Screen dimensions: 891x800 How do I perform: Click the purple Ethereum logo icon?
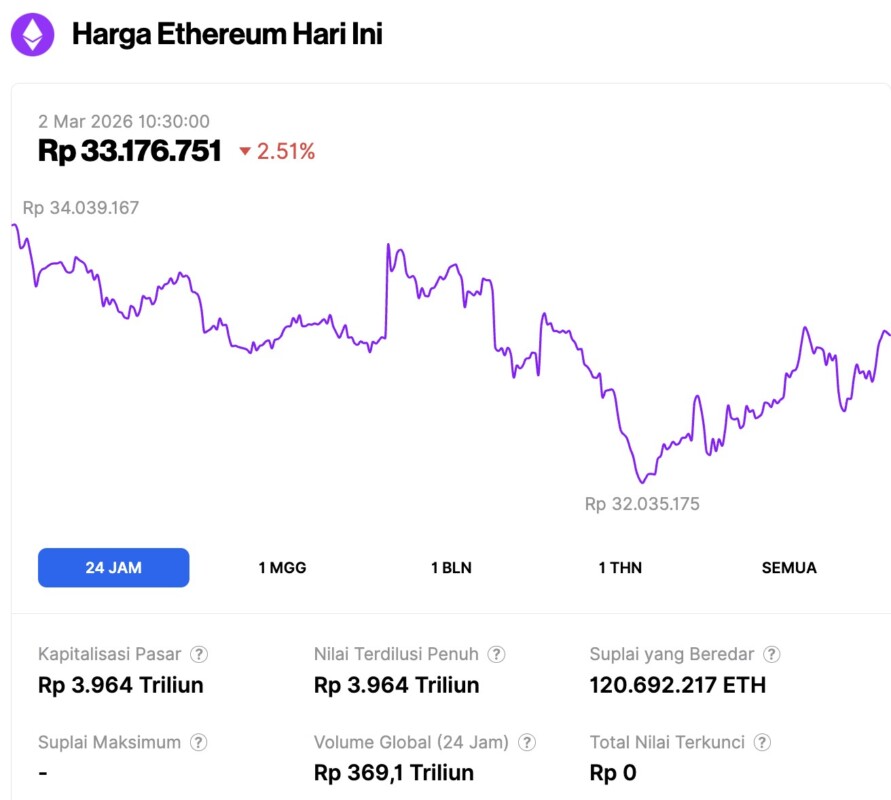point(32,35)
